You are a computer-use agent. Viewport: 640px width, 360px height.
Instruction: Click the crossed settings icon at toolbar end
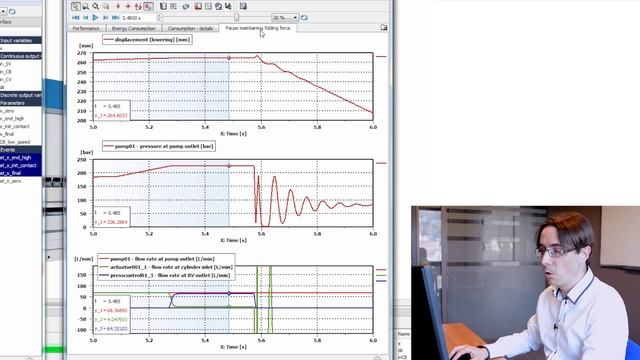coord(243,6)
